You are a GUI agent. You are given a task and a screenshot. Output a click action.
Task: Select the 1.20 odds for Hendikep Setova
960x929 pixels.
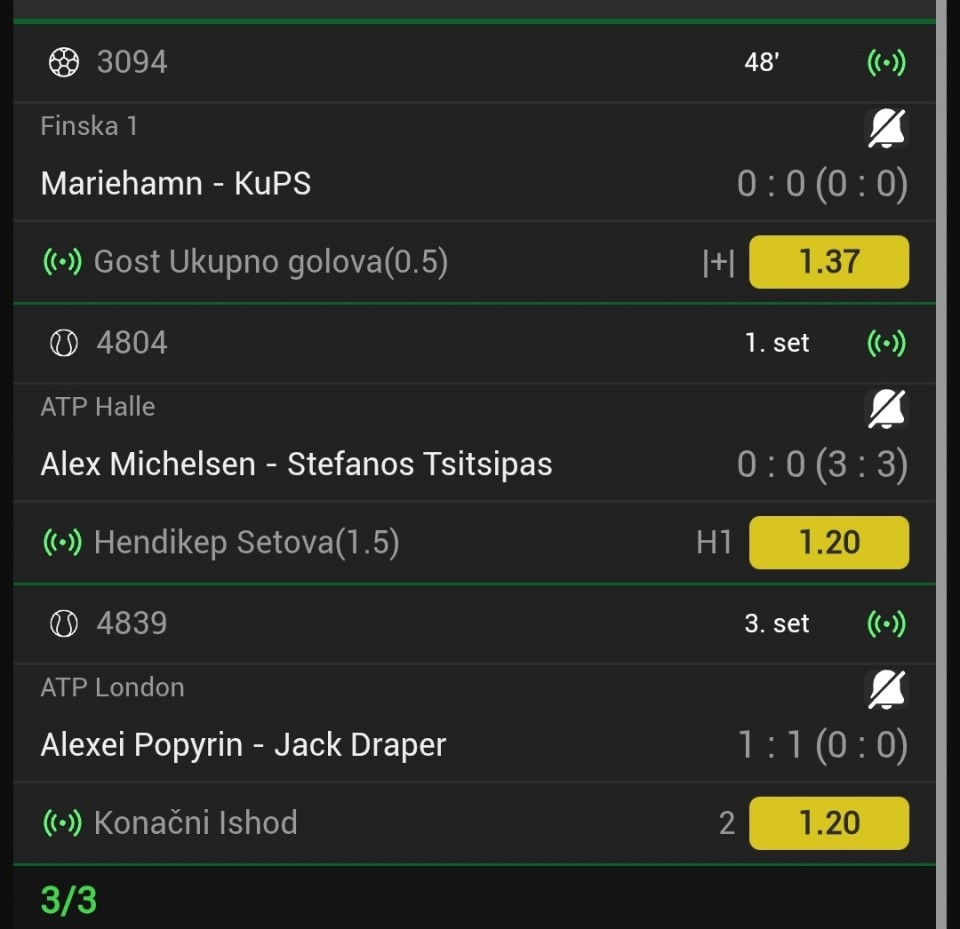(x=829, y=543)
